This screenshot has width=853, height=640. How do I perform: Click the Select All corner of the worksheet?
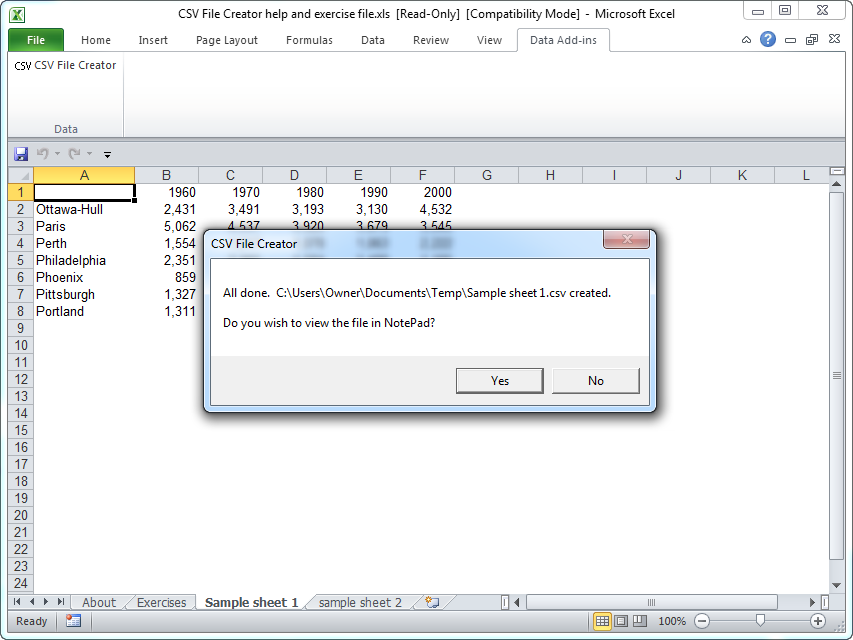[x=21, y=175]
